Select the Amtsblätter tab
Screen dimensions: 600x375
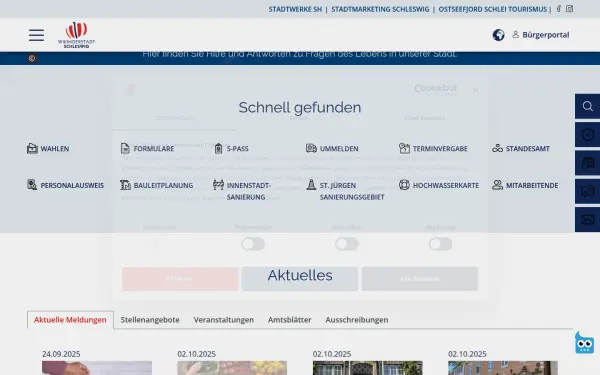(290, 320)
